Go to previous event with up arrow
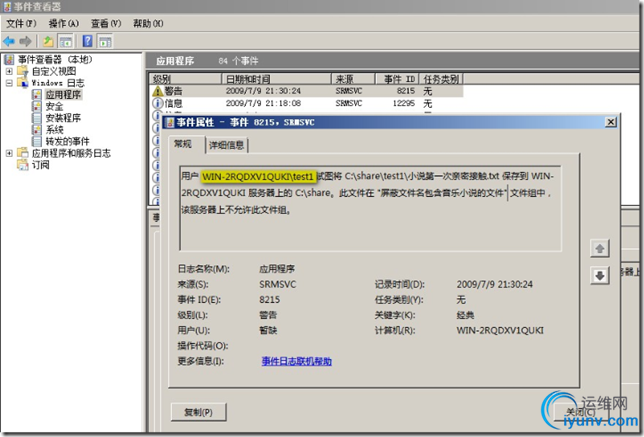 pyautogui.click(x=600, y=248)
